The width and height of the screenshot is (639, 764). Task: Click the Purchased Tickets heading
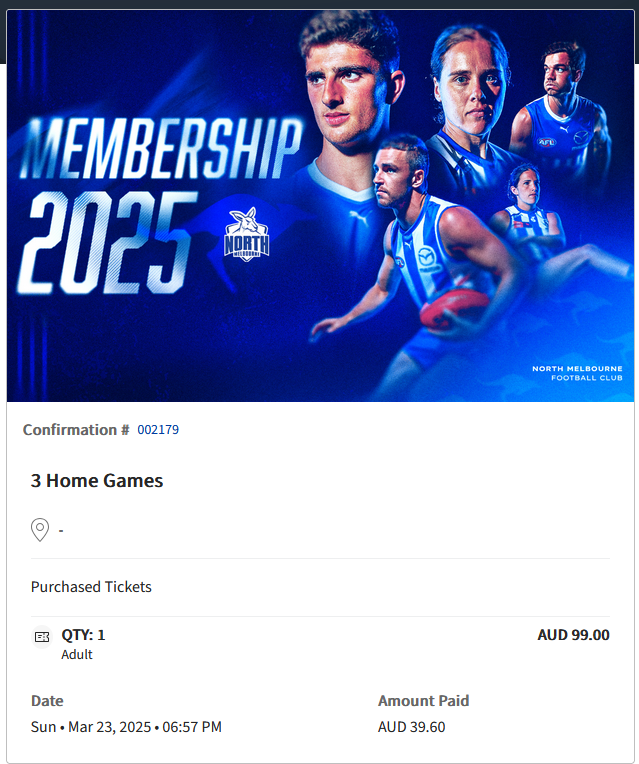click(x=91, y=587)
